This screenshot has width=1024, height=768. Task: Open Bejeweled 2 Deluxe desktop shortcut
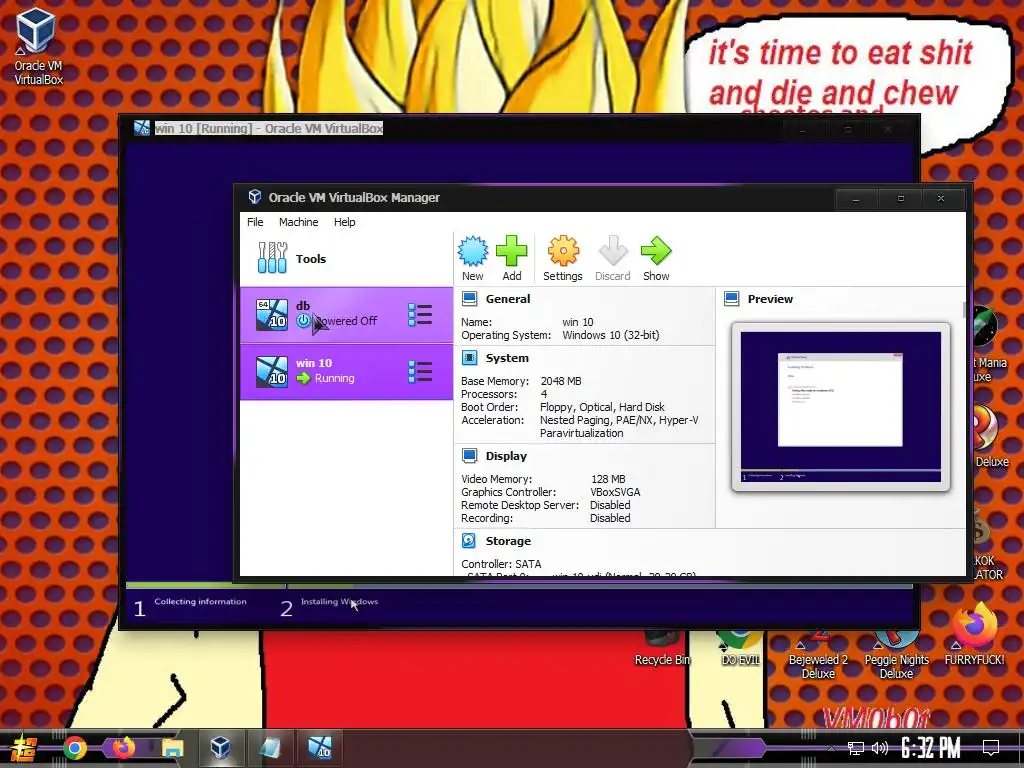point(818,654)
